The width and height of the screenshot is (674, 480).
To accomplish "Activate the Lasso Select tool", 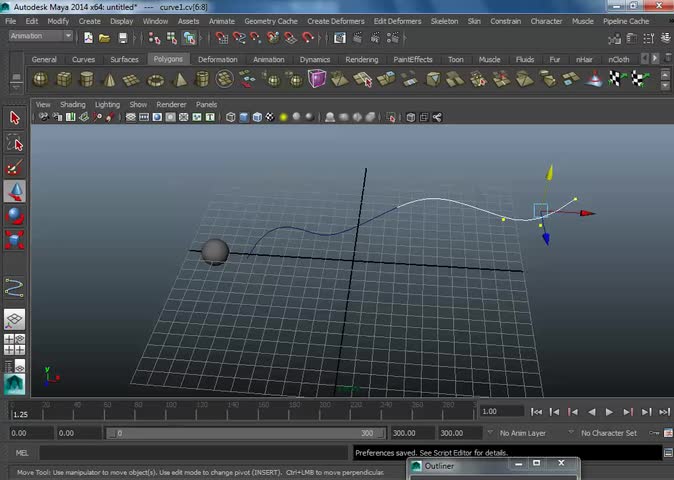I will (14, 143).
